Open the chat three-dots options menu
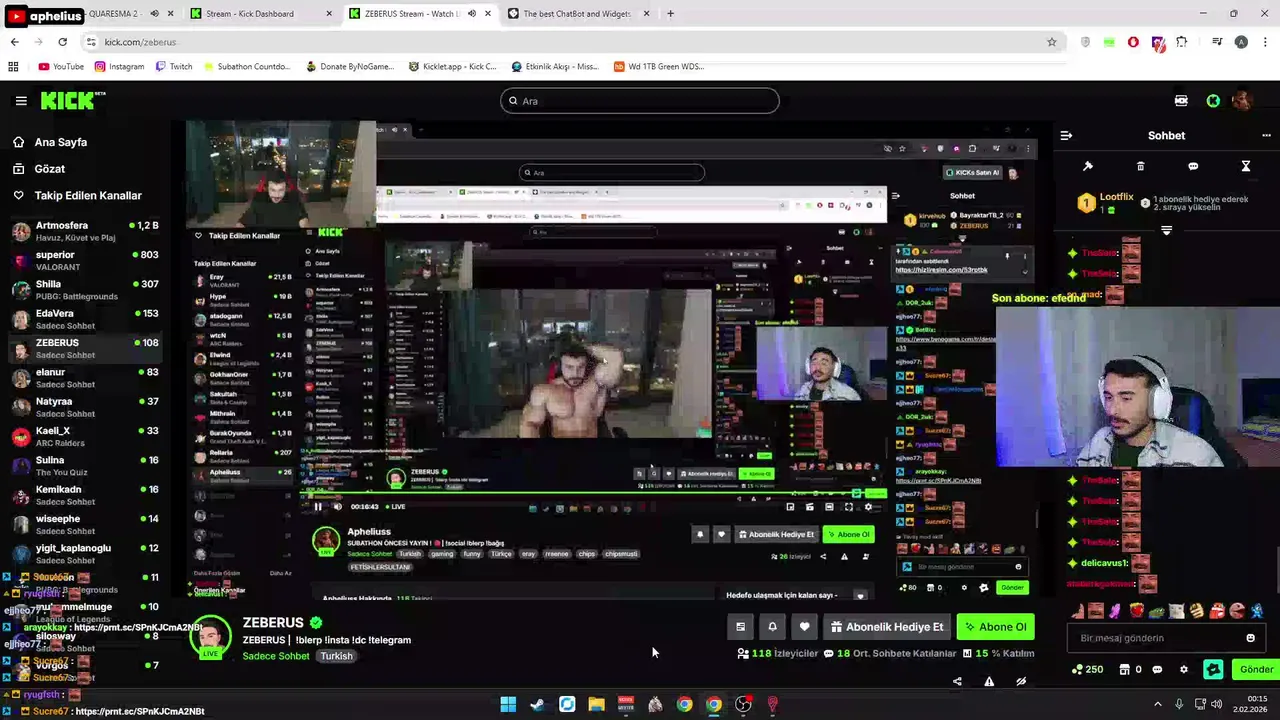The image size is (1280, 720). point(1266,135)
